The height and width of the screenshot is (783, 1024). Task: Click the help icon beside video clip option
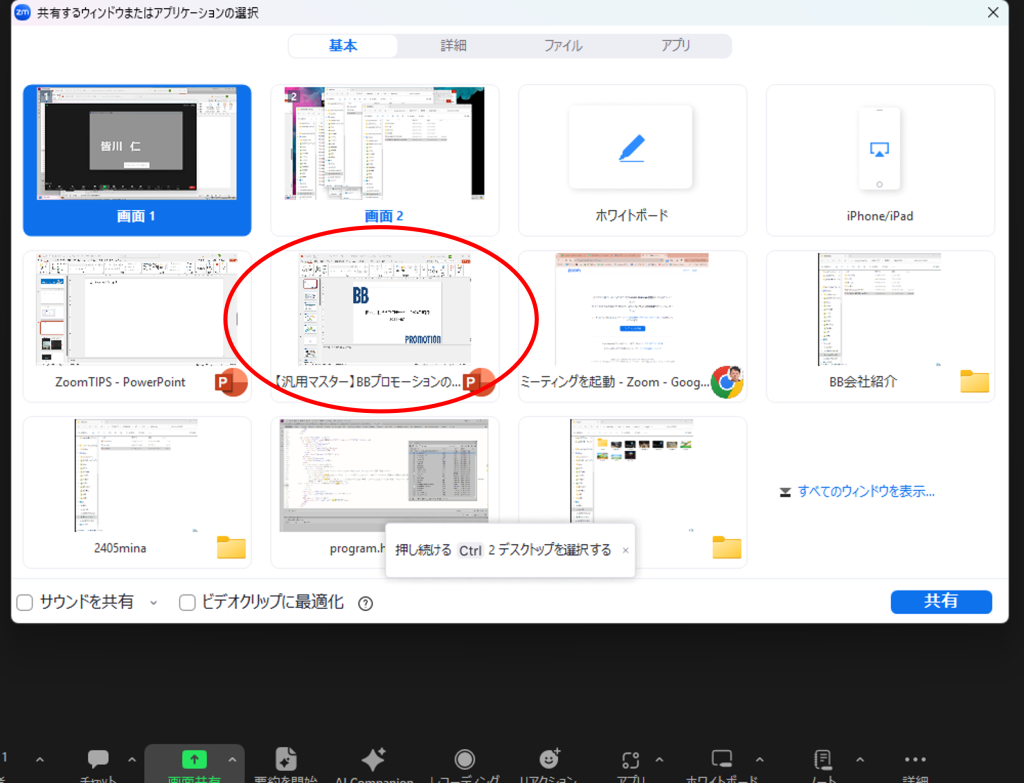pyautogui.click(x=365, y=603)
